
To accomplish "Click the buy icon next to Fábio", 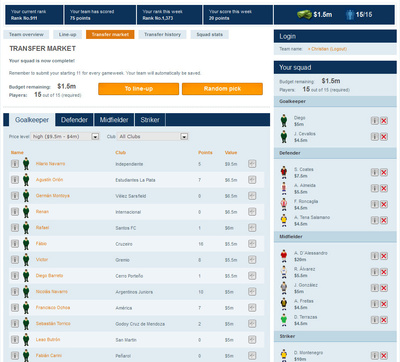I will 252,244.
